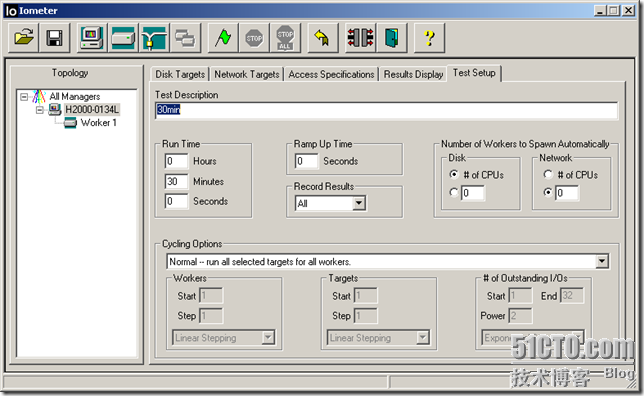Open the Access Specifications tab

coord(331,74)
